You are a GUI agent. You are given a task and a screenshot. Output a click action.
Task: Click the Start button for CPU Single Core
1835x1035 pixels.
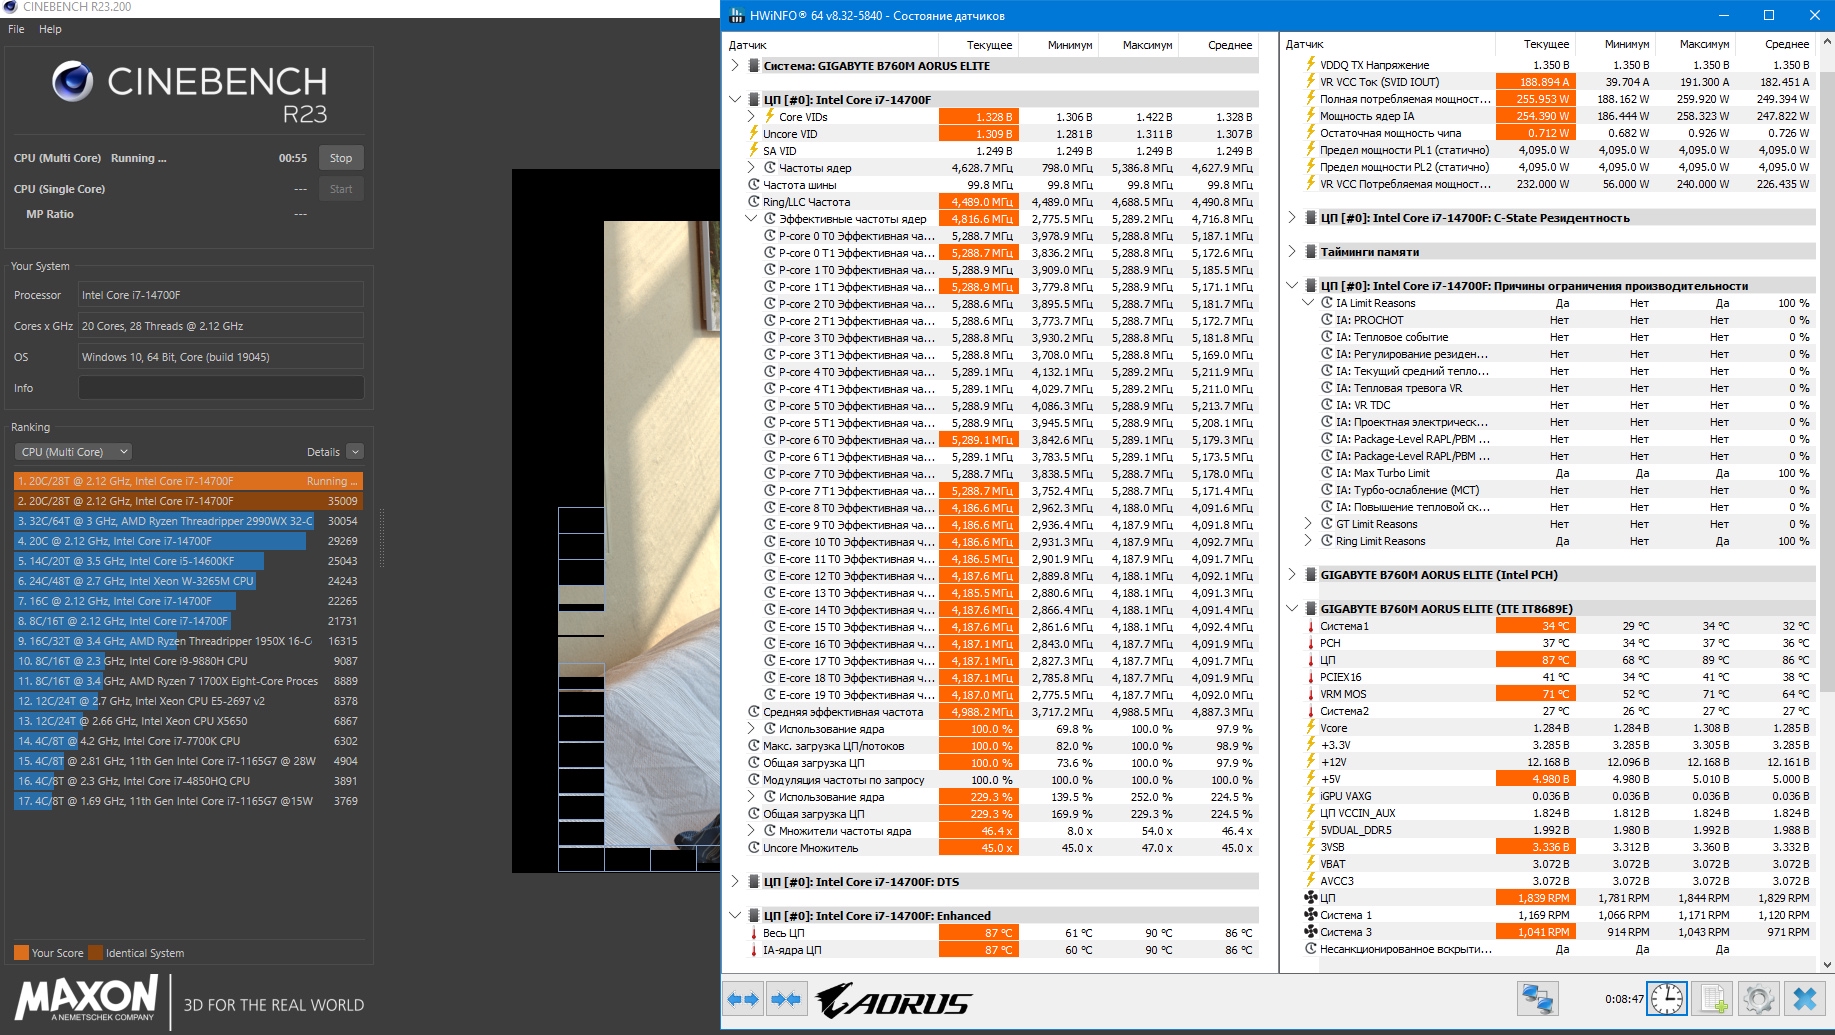[341, 189]
